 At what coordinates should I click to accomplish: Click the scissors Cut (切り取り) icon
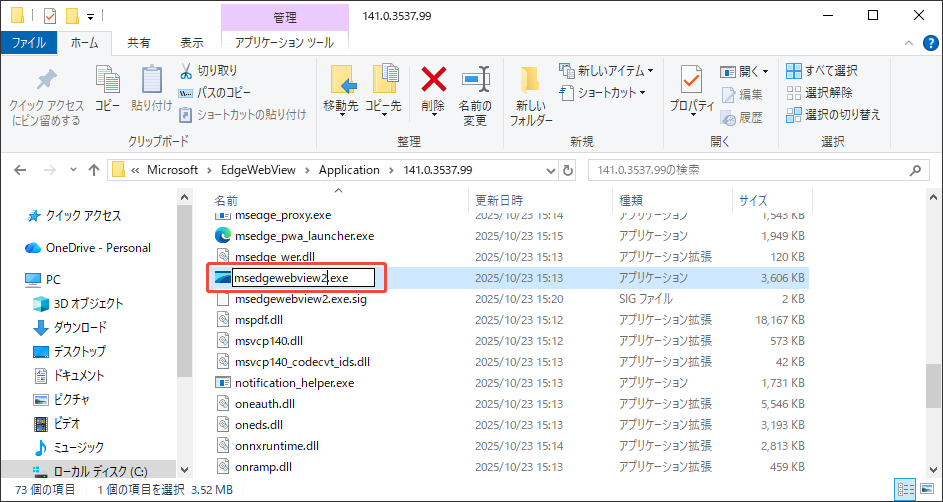[186, 71]
